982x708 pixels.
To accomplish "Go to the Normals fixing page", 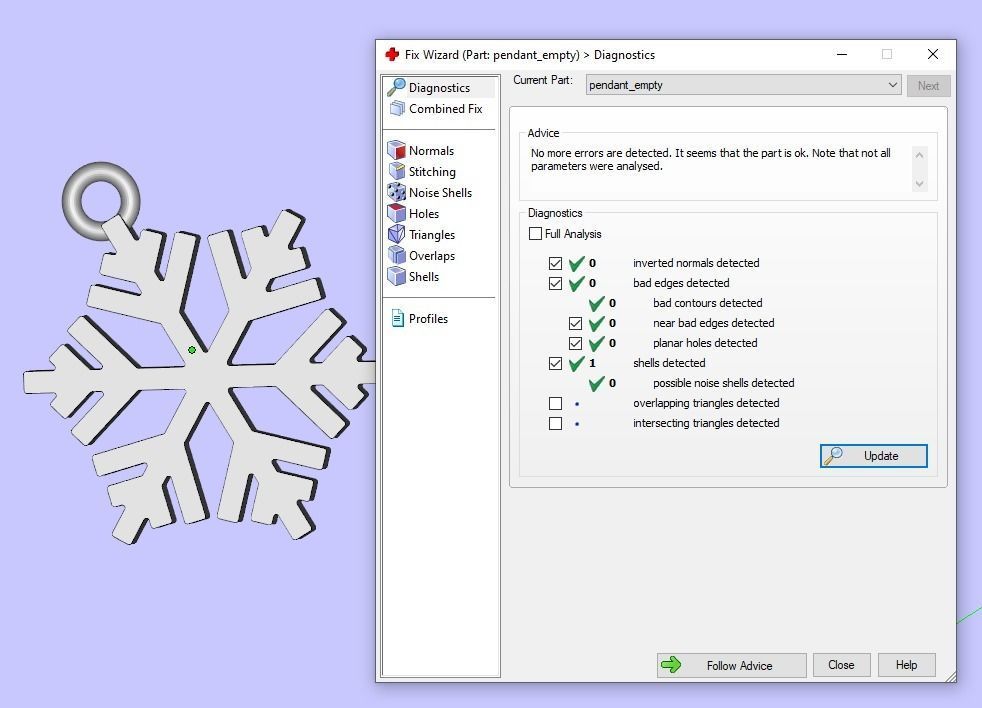I will click(x=432, y=150).
